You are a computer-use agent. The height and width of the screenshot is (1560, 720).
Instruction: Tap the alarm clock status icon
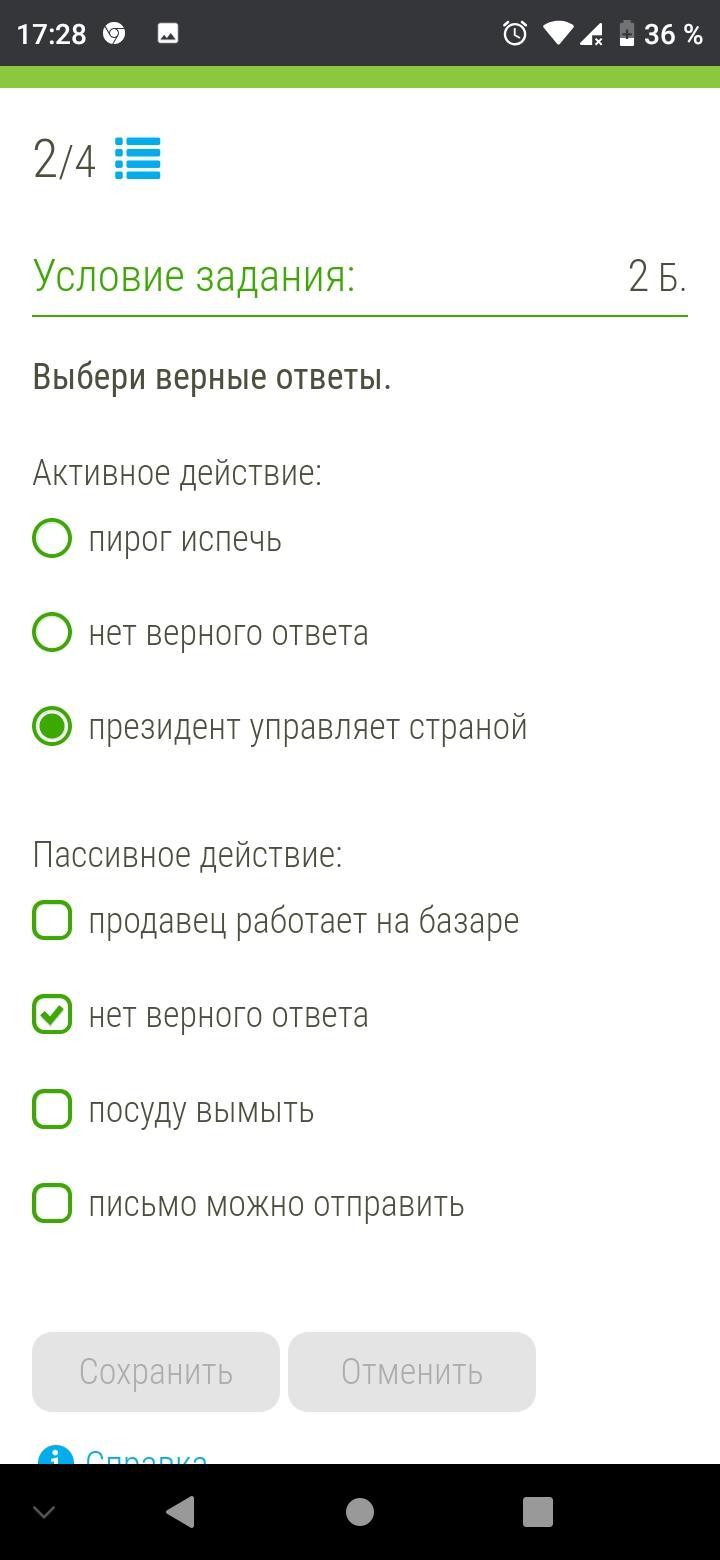point(515,34)
